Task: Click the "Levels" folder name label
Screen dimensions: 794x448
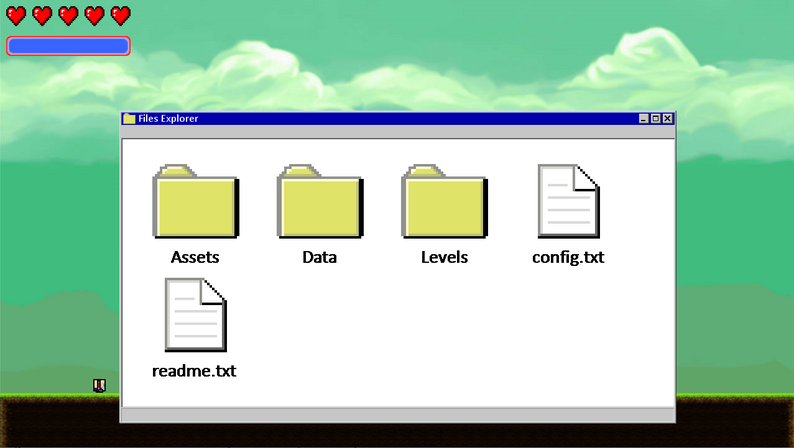Action: pyautogui.click(x=444, y=257)
